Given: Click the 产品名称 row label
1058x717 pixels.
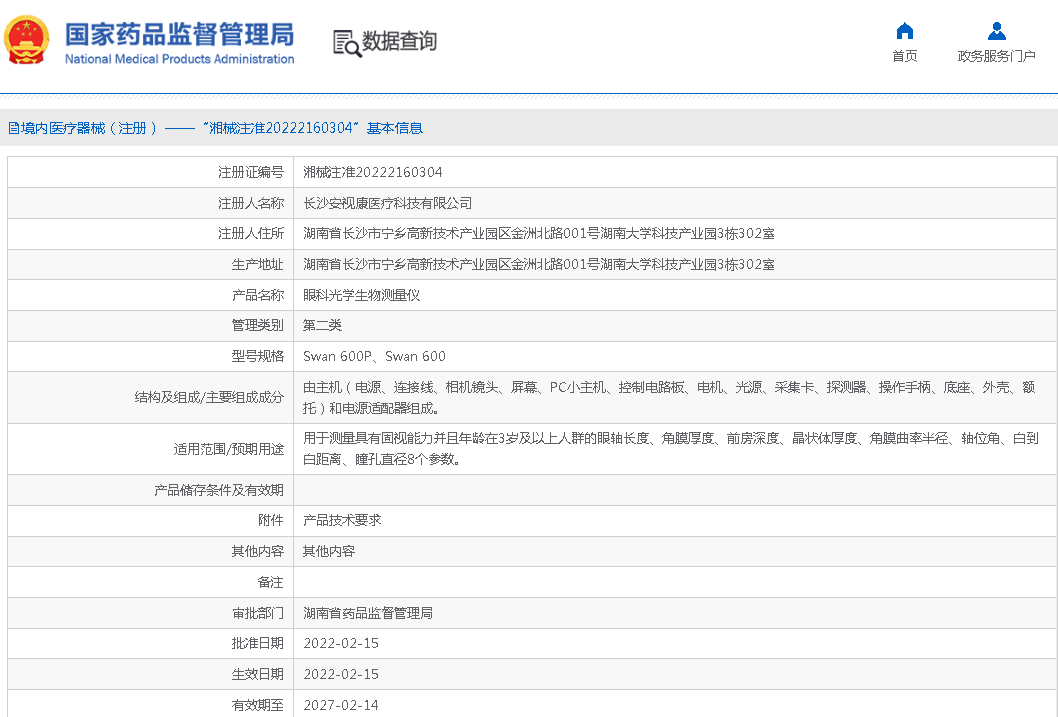Looking at the screenshot, I should 258,295.
